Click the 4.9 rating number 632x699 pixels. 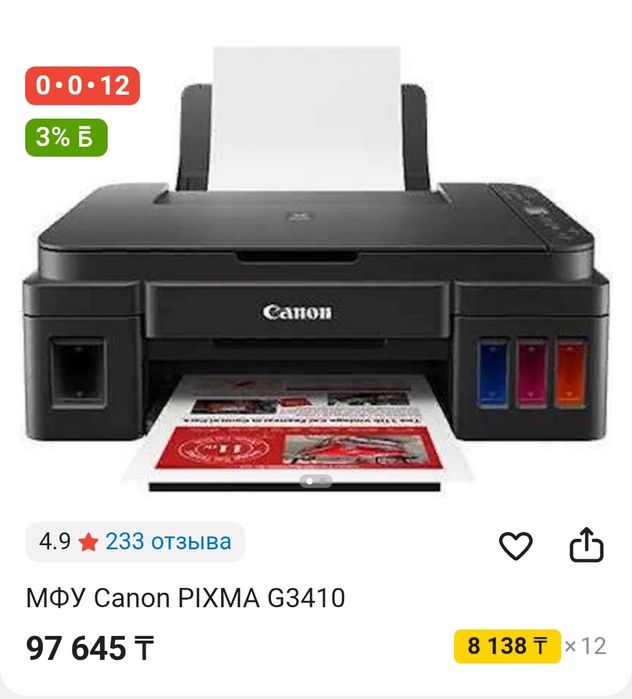tap(54, 542)
